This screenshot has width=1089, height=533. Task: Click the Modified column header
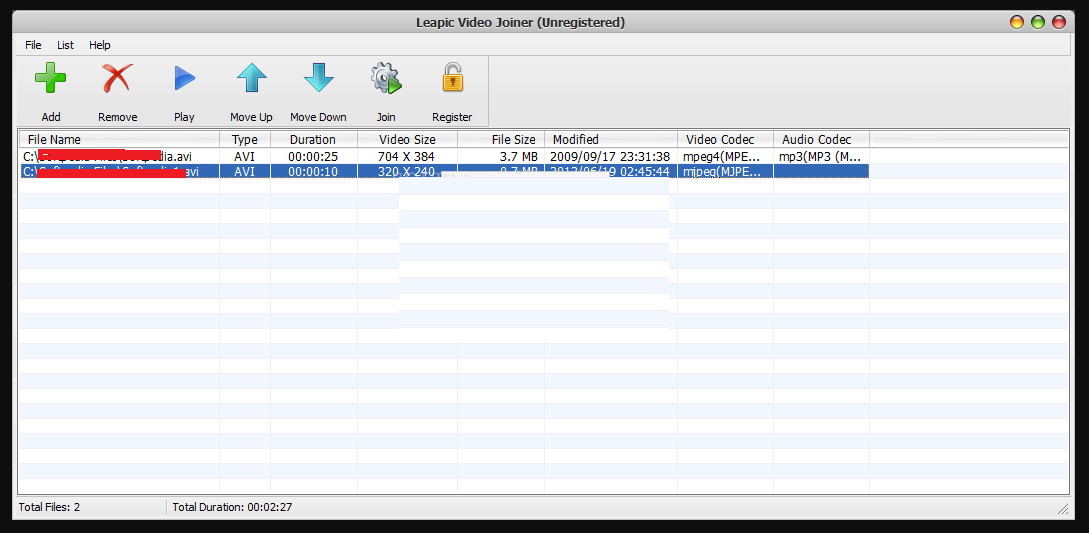point(610,140)
